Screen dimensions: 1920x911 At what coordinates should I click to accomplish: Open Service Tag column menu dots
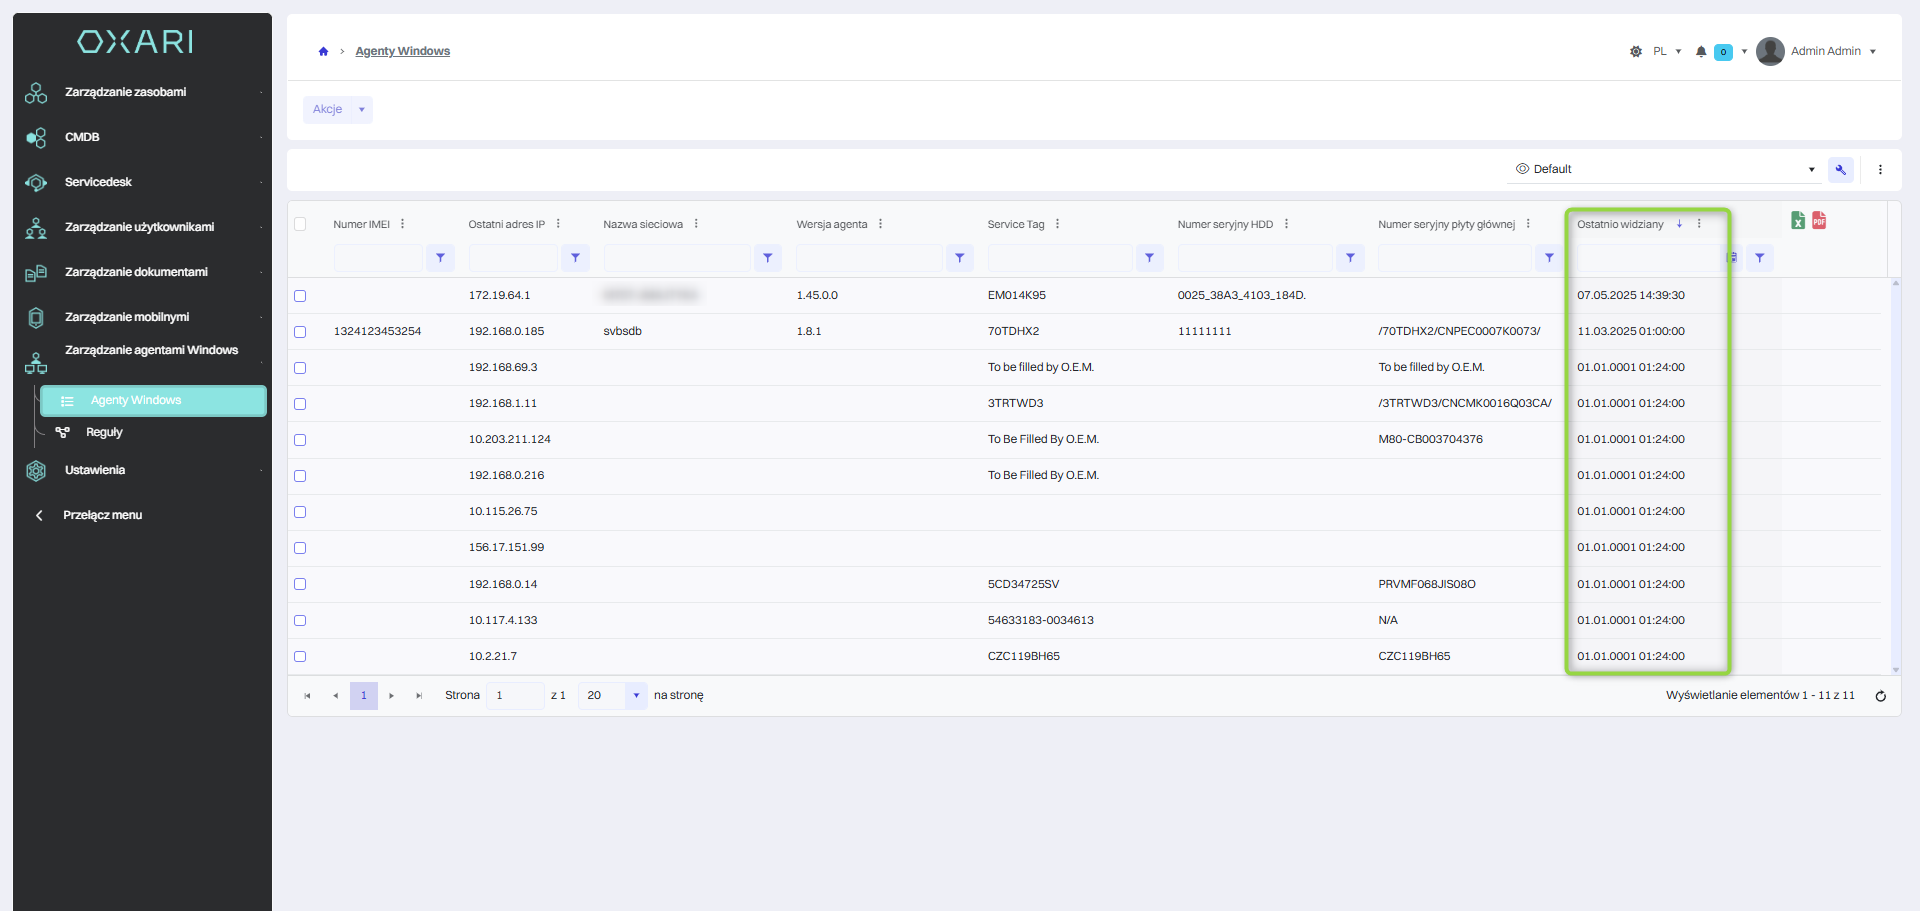click(x=1057, y=224)
